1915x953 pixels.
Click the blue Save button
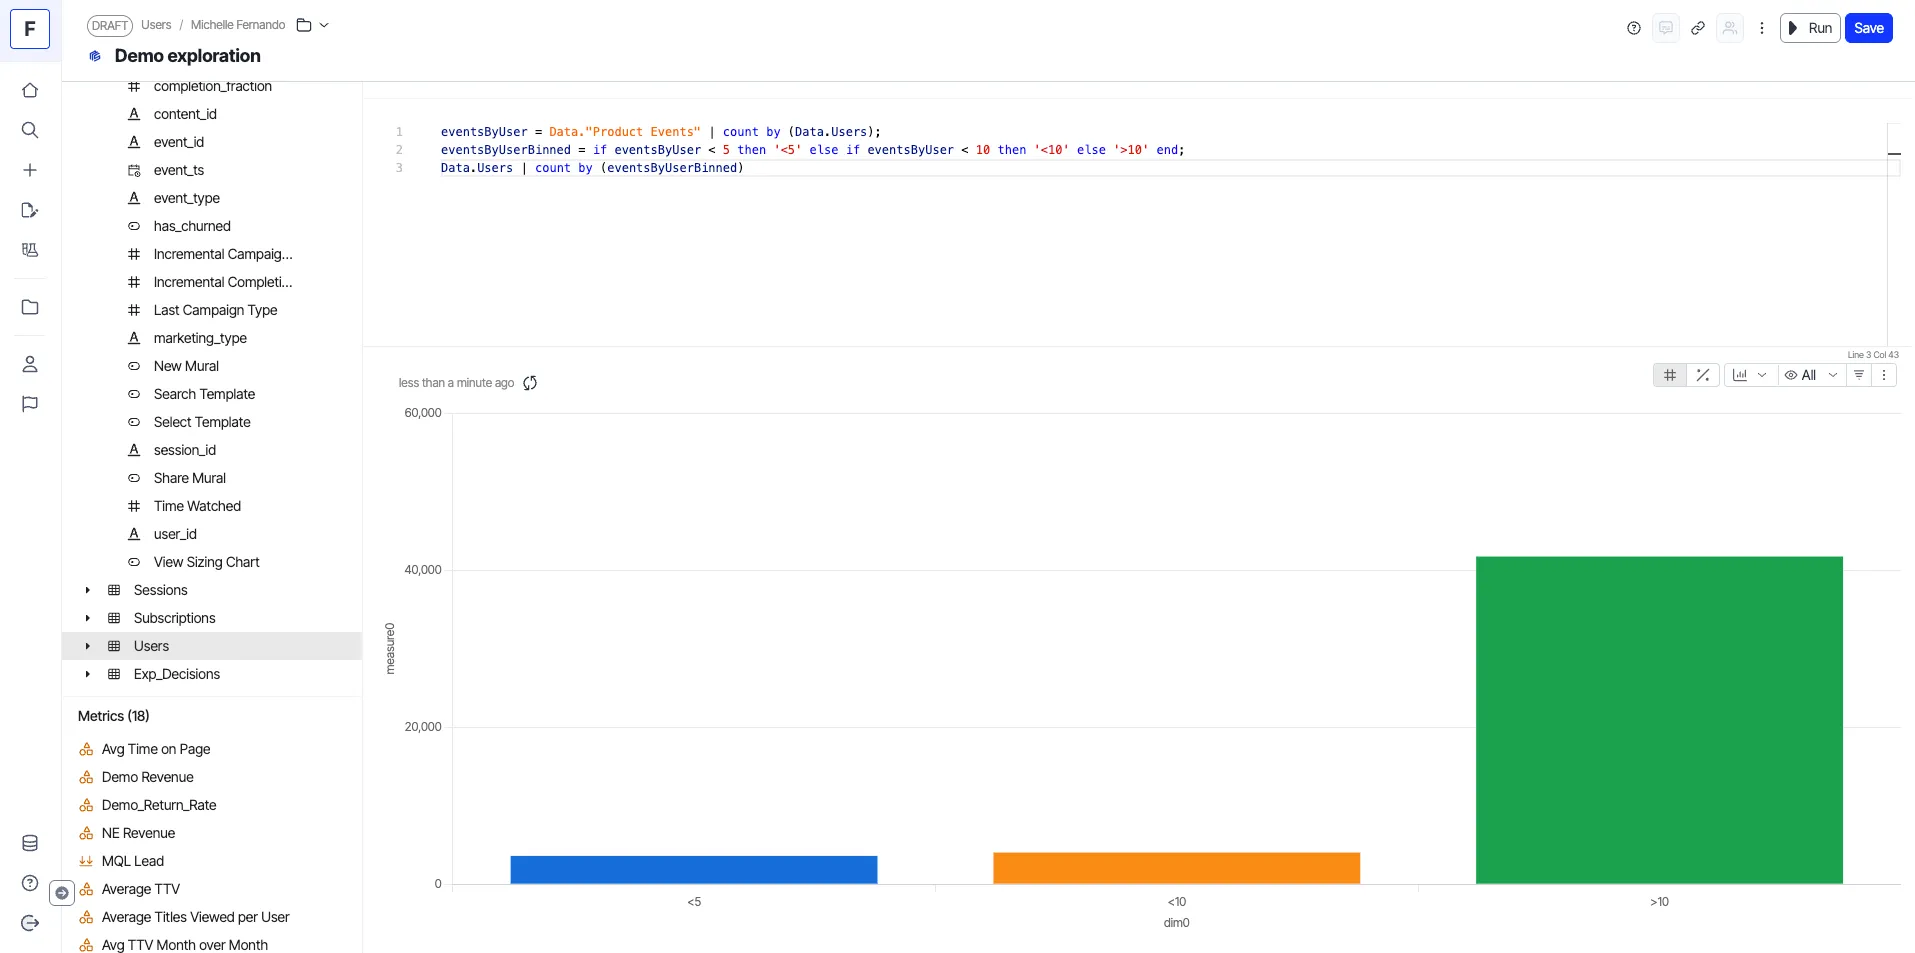pos(1868,28)
